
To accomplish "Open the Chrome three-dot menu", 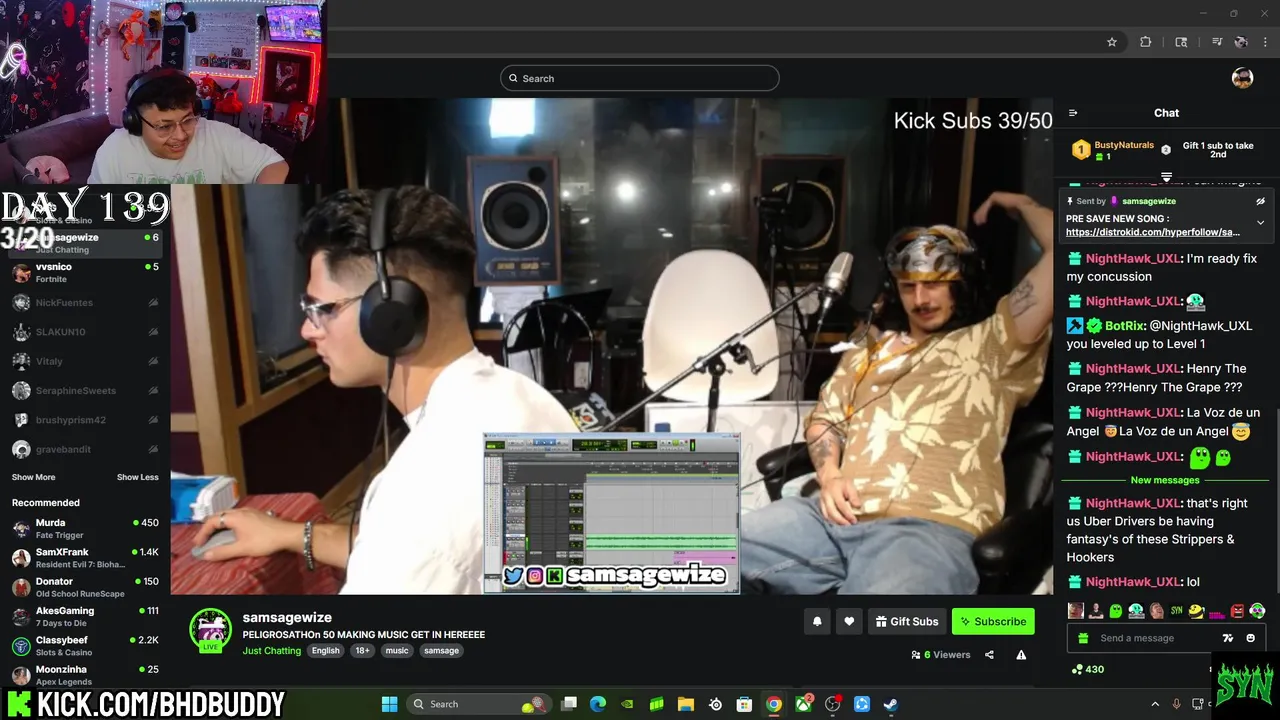I will [1266, 42].
